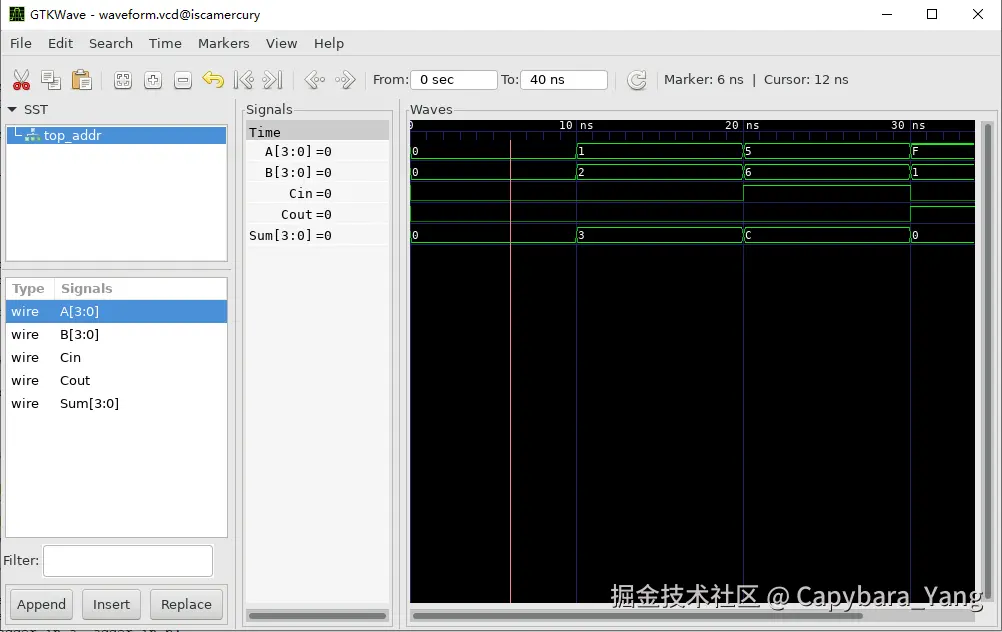The image size is (1002, 632).
Task: Click the Append button
Action: 41,604
